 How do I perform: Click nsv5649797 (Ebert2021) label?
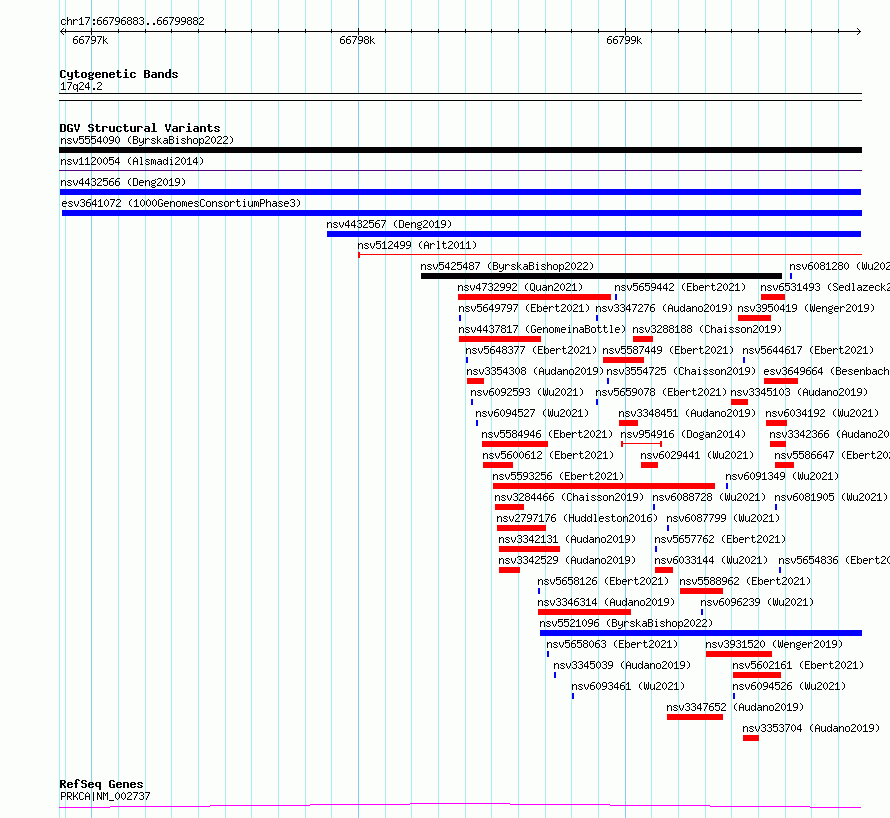pyautogui.click(x=524, y=308)
